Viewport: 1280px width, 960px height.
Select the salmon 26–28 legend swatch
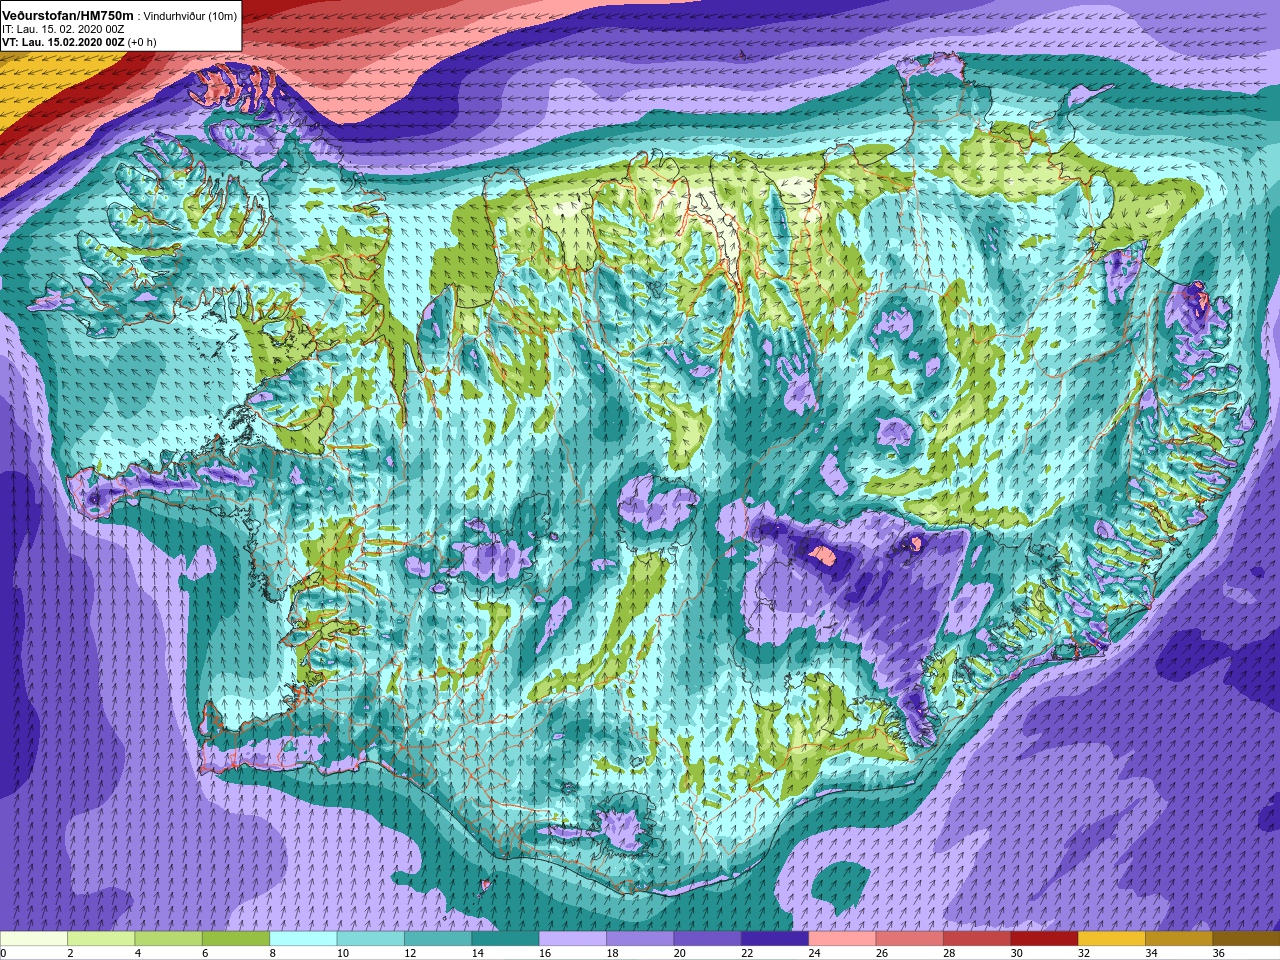(x=909, y=939)
